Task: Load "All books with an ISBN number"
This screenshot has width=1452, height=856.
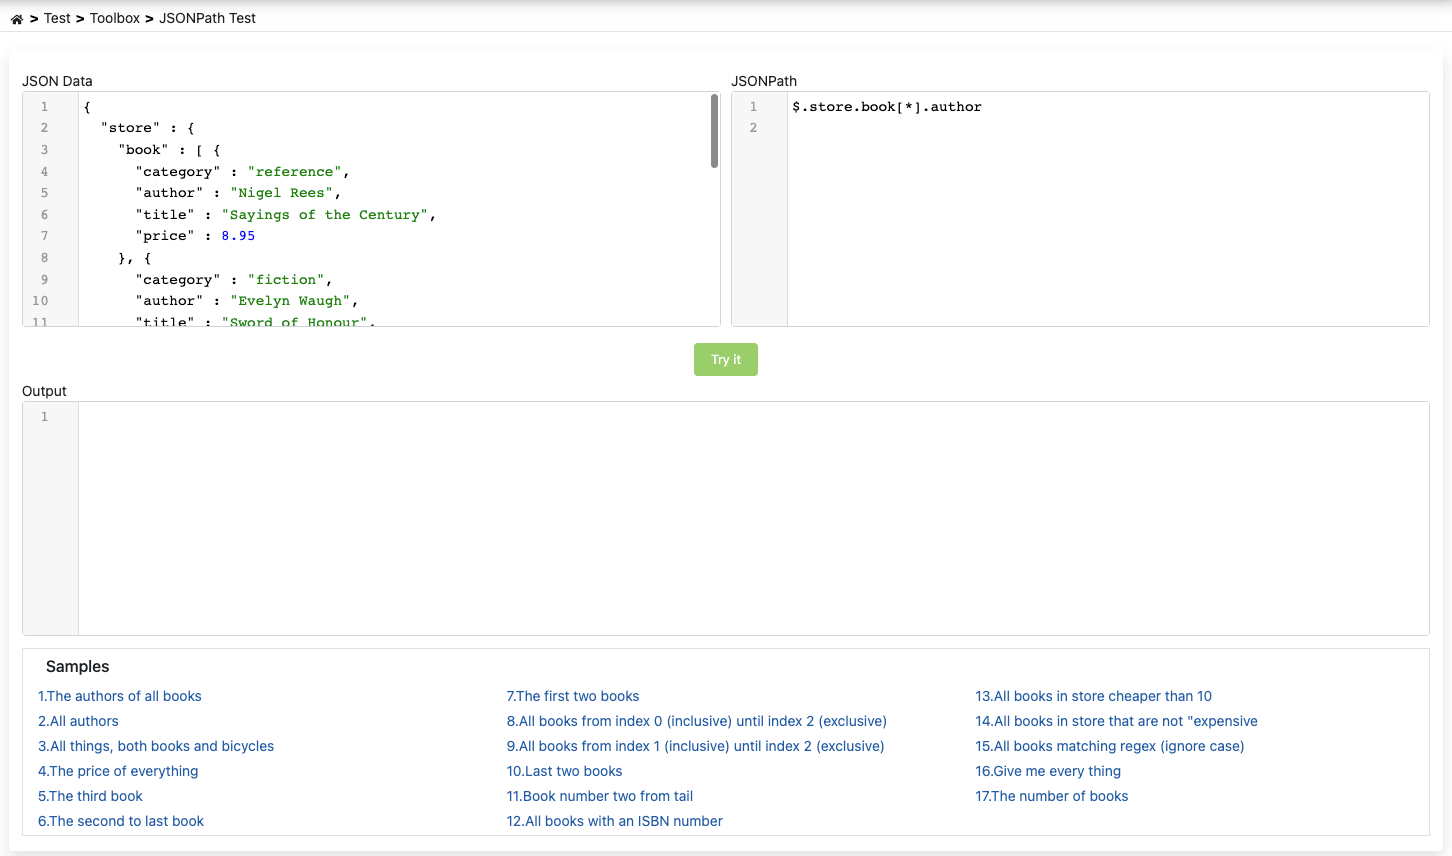Action: point(614,821)
